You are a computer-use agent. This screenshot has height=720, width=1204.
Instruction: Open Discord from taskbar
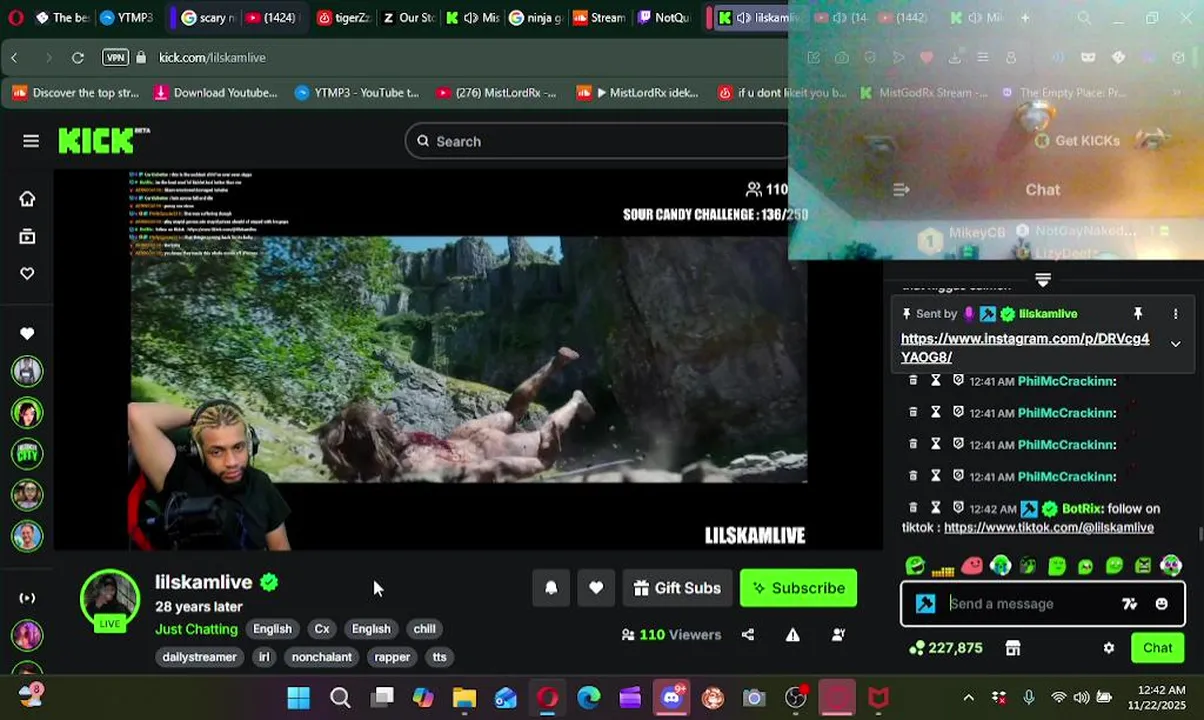tap(671, 698)
